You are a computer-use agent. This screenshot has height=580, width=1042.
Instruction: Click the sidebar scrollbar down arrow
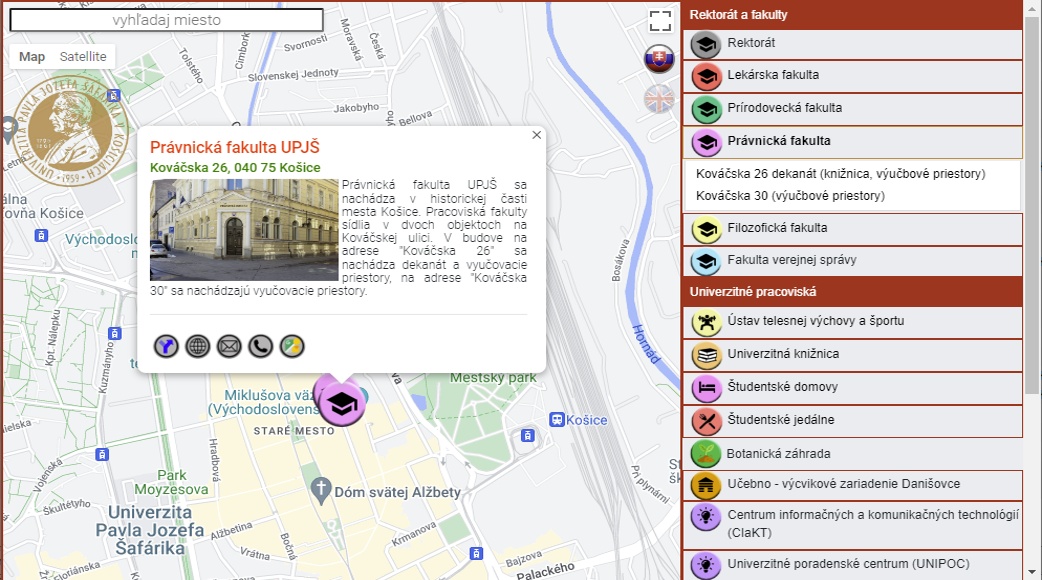(x=1032, y=572)
